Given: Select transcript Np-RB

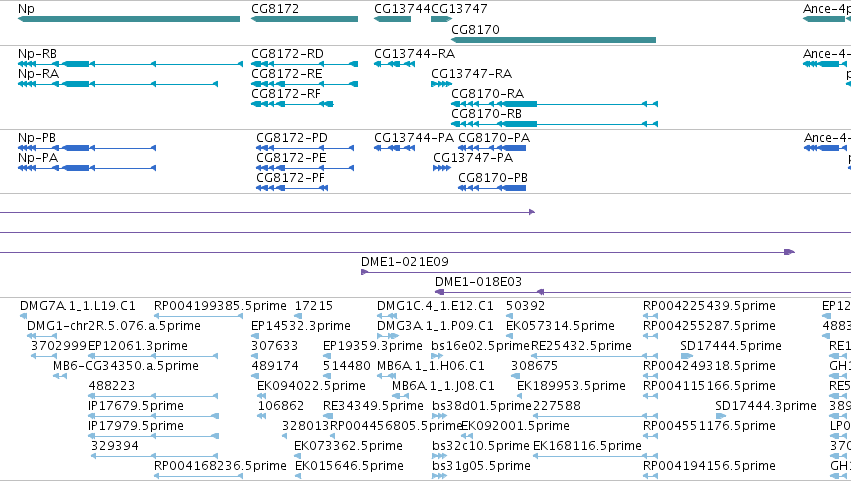Looking at the screenshot, I should 130,64.
